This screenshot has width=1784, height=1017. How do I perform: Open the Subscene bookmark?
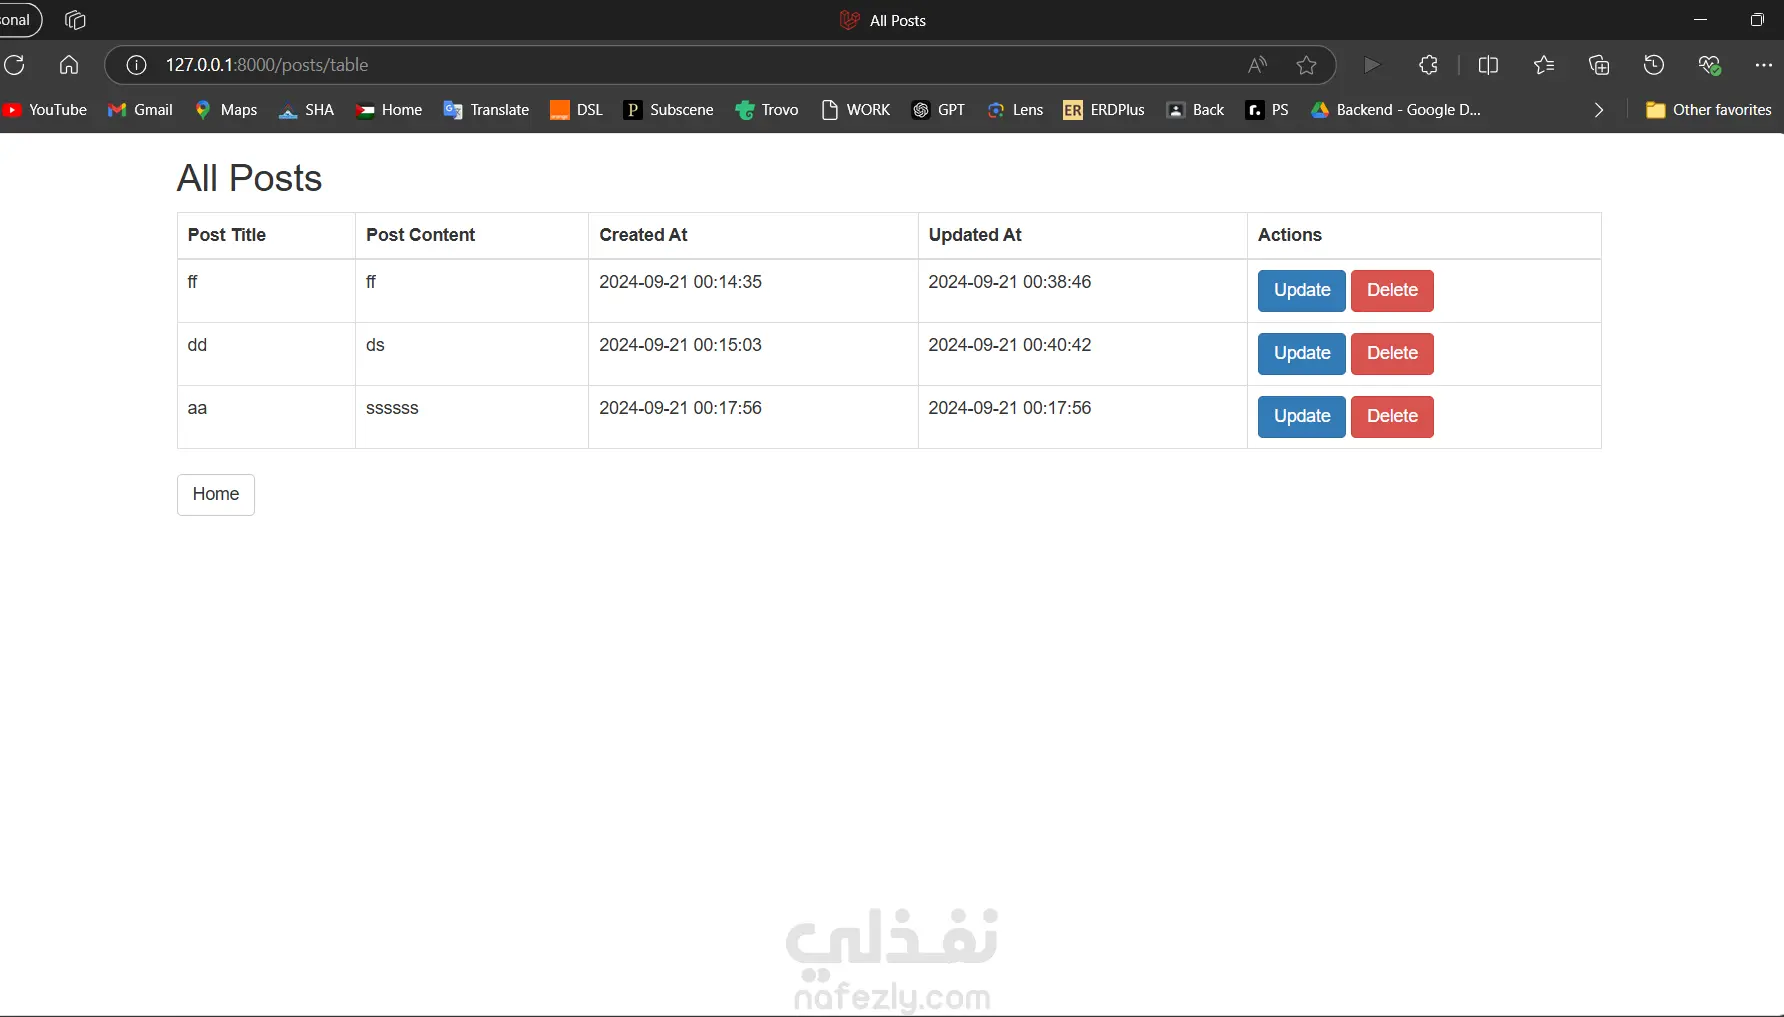pos(668,110)
